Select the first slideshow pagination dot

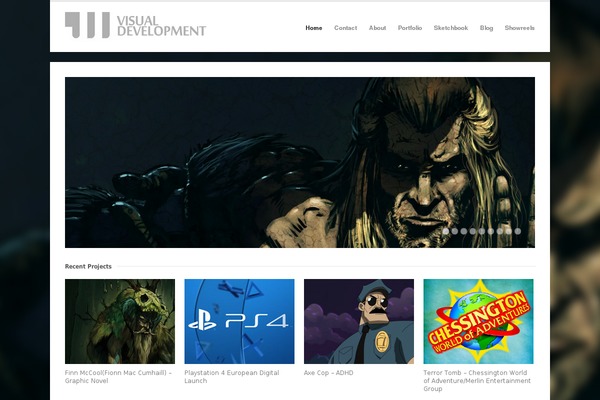pyautogui.click(x=446, y=231)
